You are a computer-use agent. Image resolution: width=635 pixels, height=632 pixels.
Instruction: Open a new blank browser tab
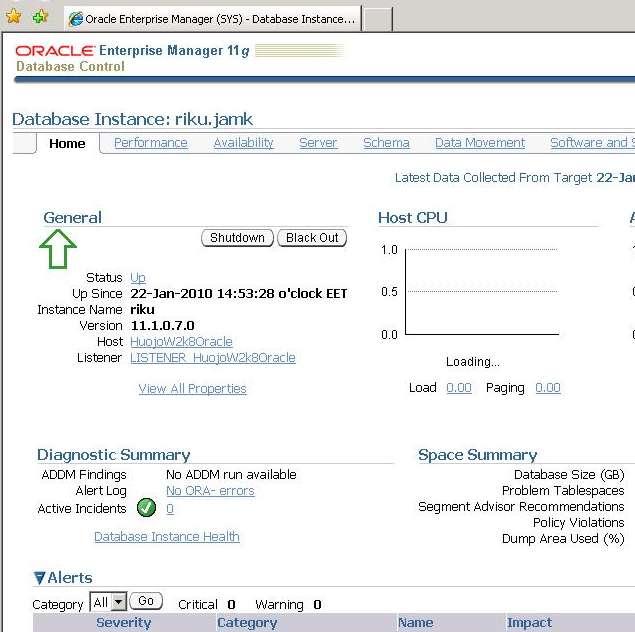coord(377,19)
